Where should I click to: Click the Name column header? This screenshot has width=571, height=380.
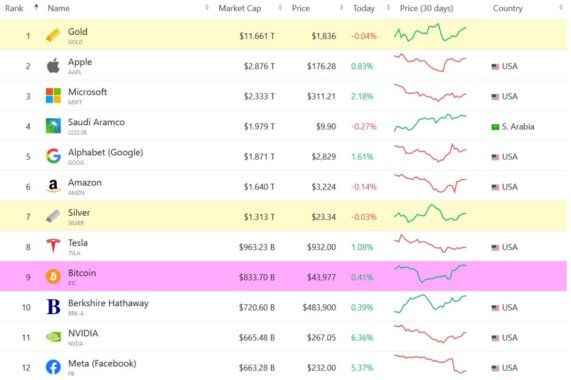[59, 8]
